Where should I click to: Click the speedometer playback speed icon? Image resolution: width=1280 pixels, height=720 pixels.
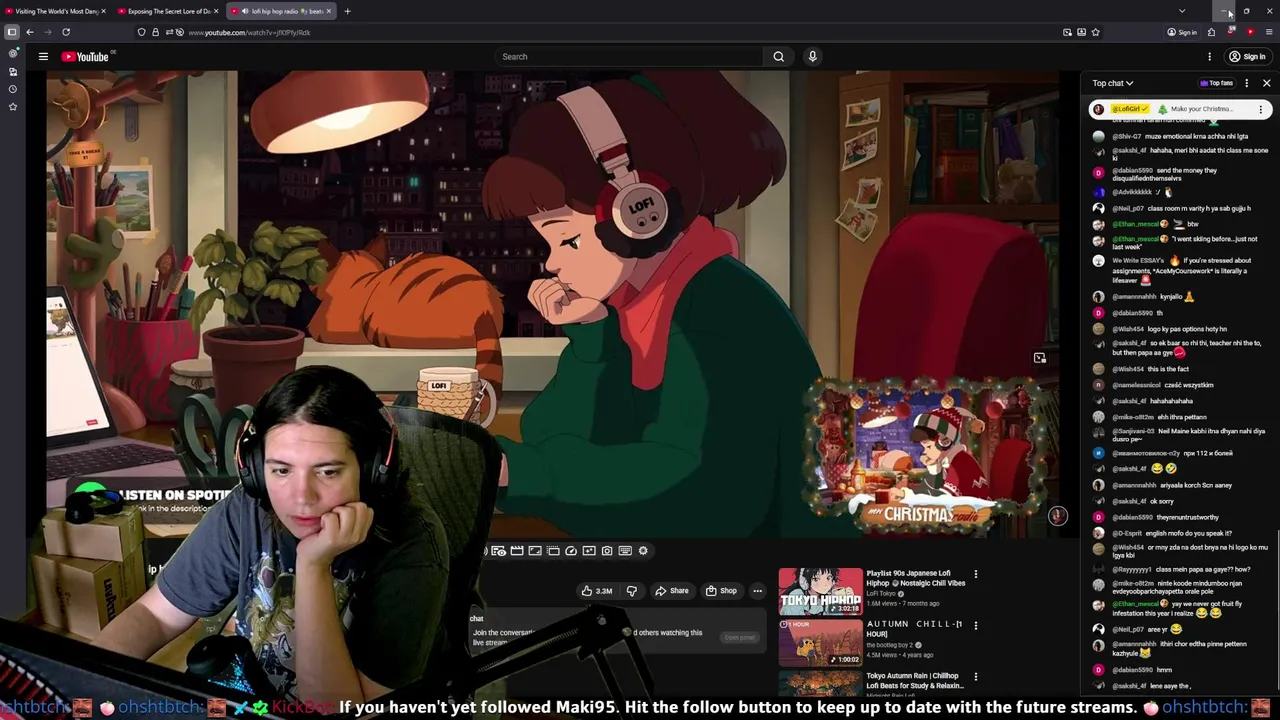(571, 551)
